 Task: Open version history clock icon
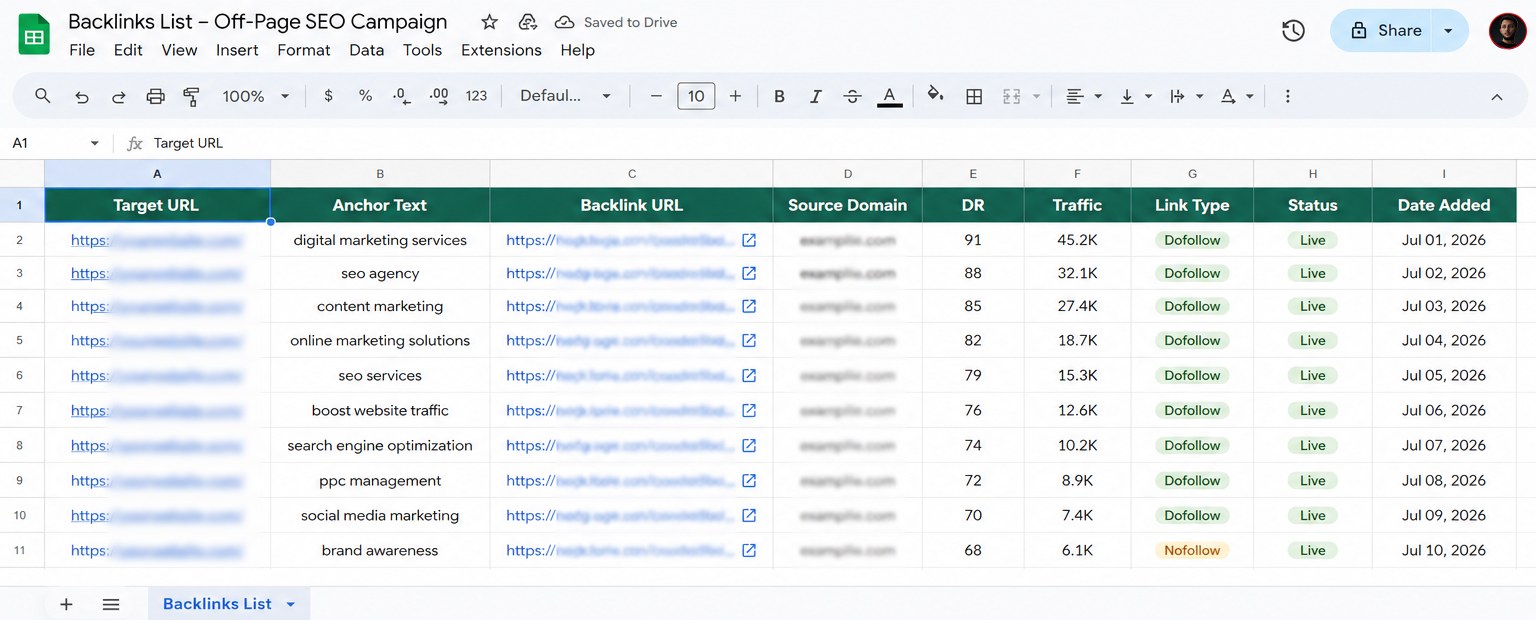point(1293,31)
